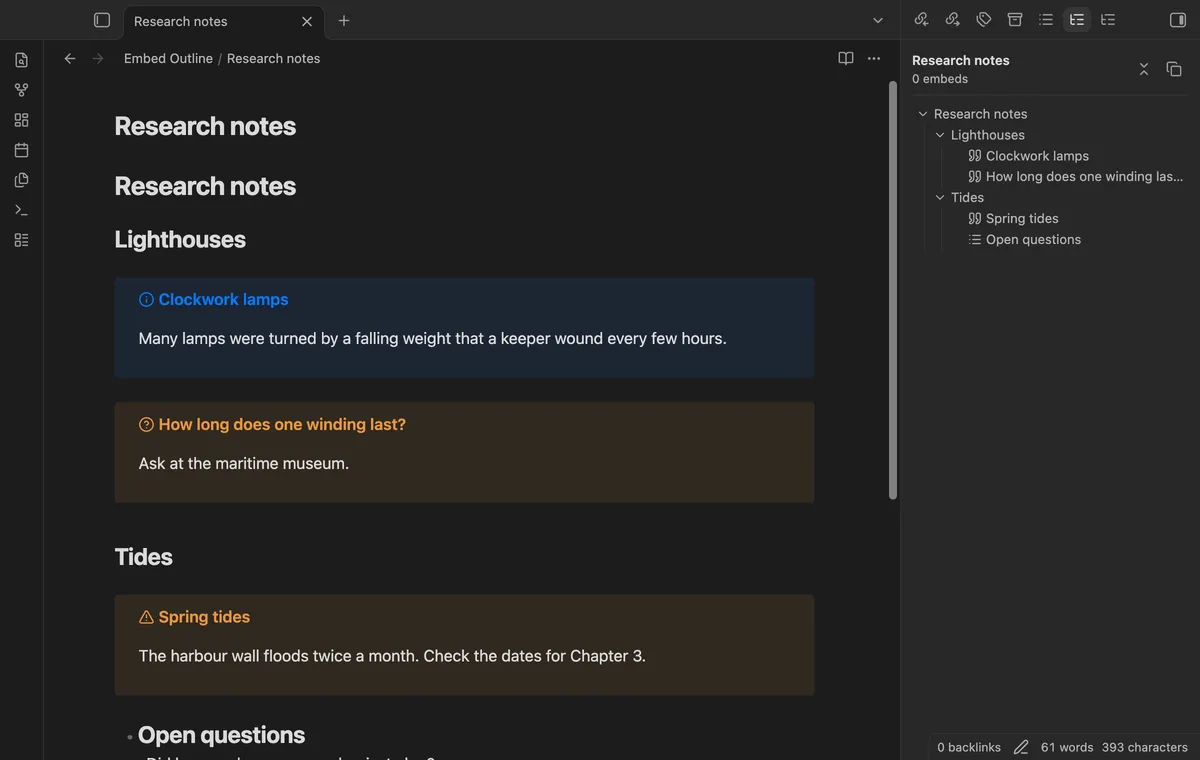Screen dimensions: 1200x760
Task: Select Research notes root in outline tree
Action: tap(980, 114)
